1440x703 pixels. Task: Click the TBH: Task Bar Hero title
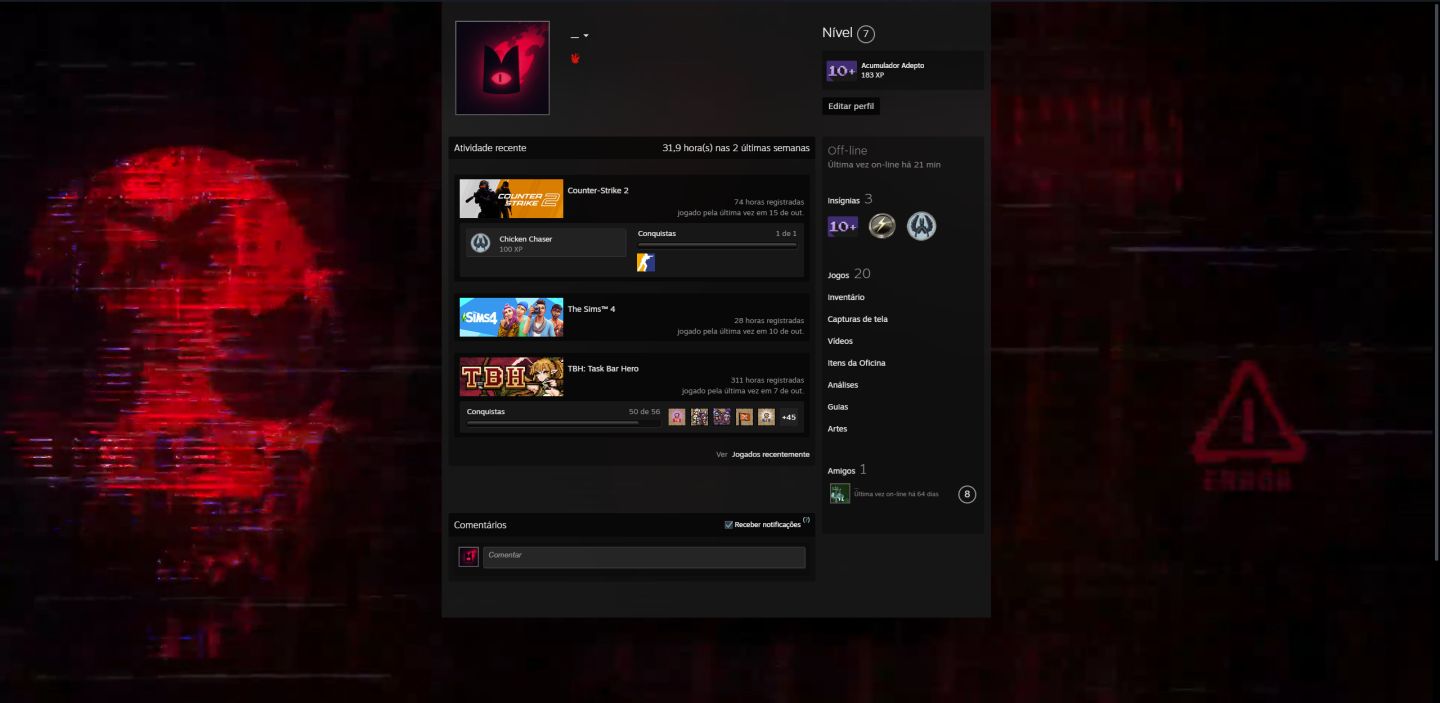coord(603,369)
